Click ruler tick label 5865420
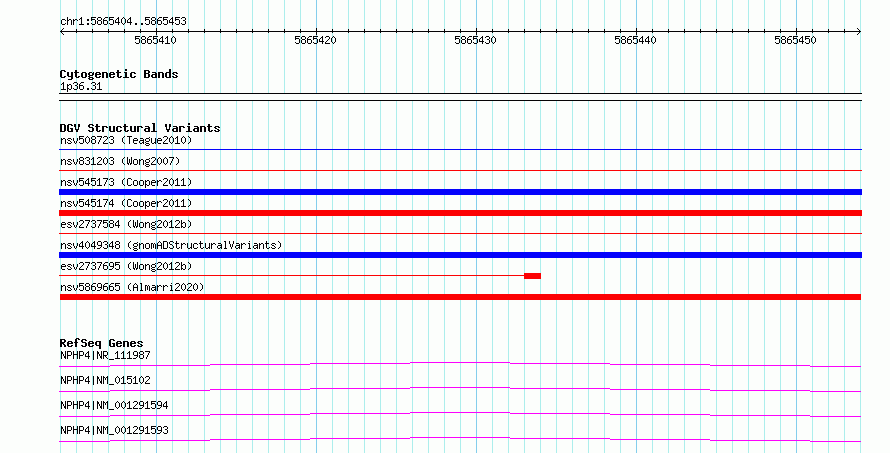 coord(315,40)
